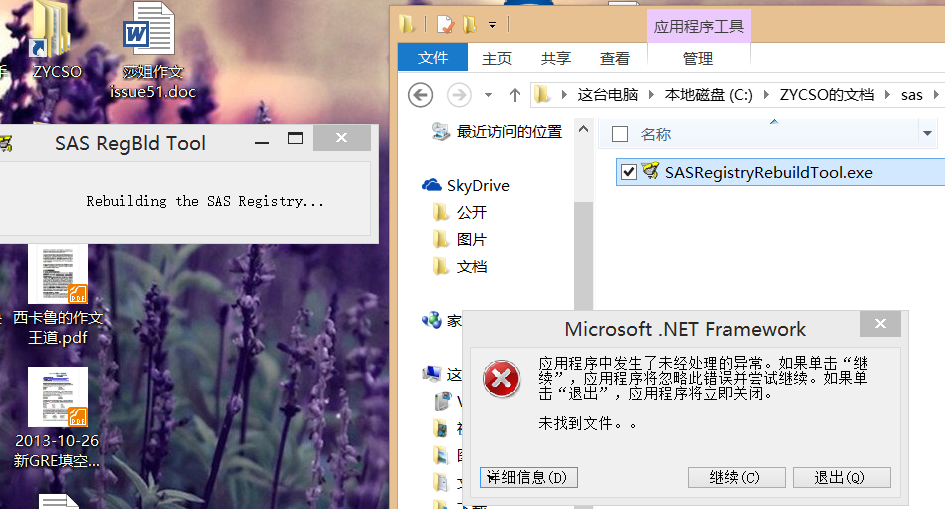Click the red error icon in the dialog
This screenshot has width=945, height=509.
(x=501, y=379)
